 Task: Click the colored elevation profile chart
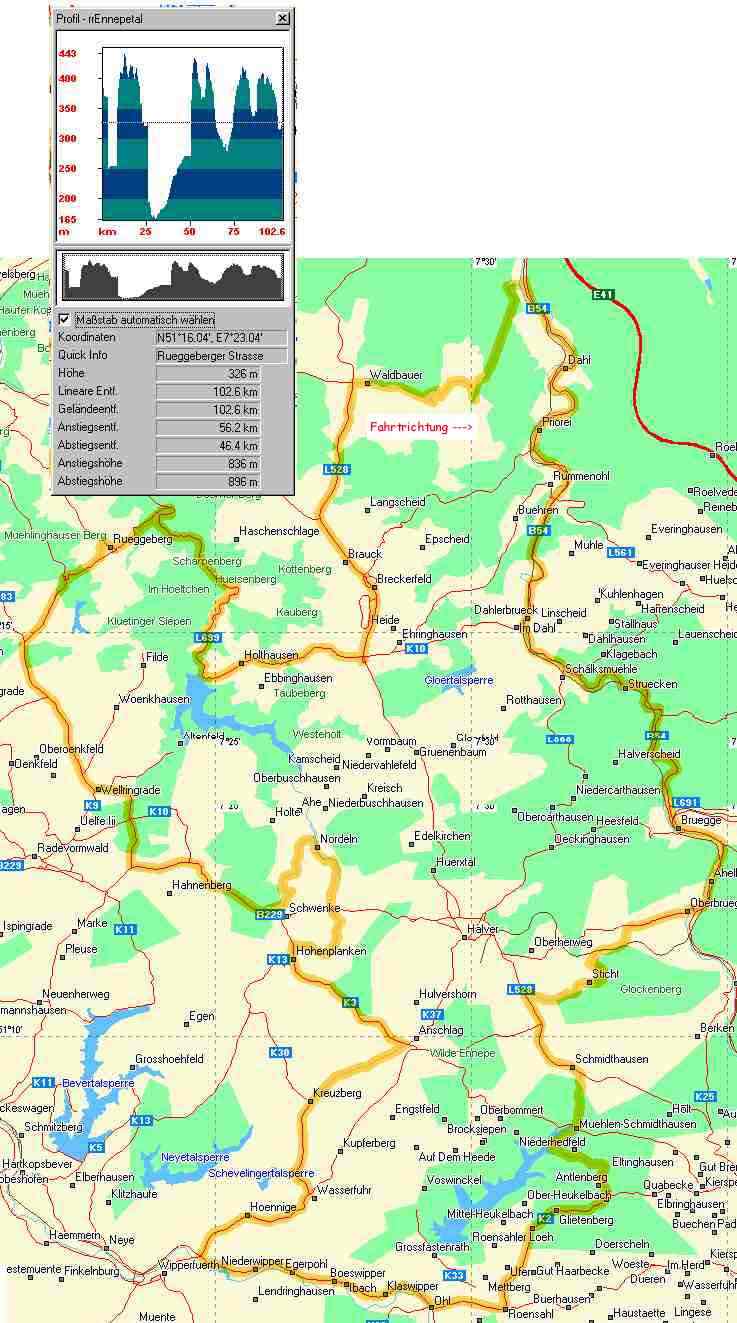coord(192,133)
